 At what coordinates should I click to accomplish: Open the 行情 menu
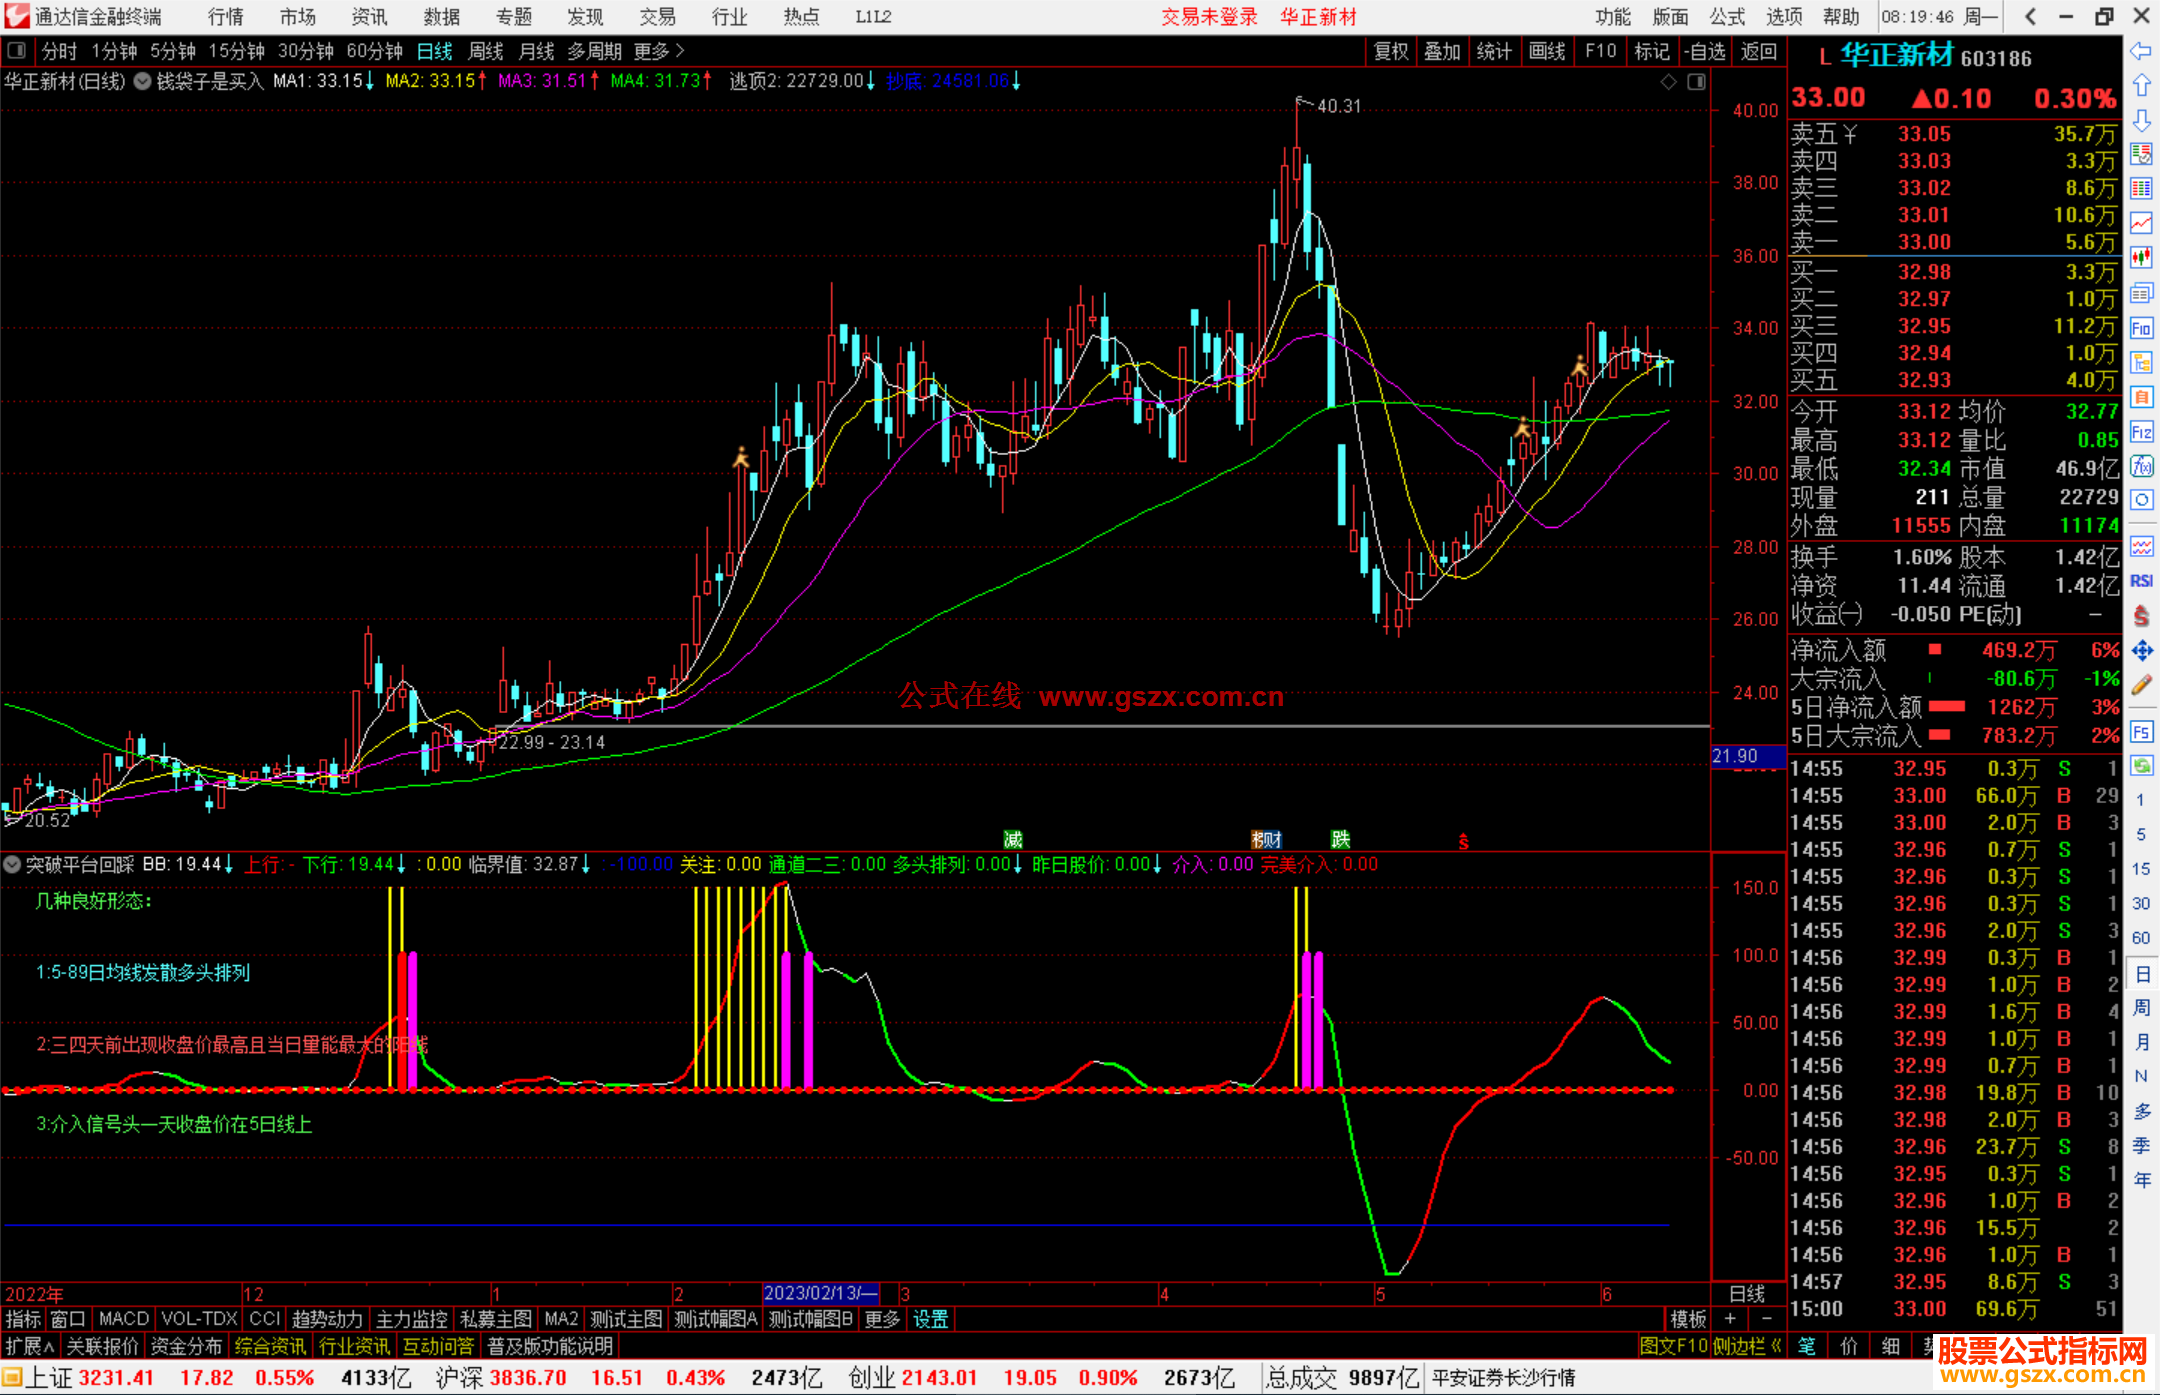click(226, 16)
